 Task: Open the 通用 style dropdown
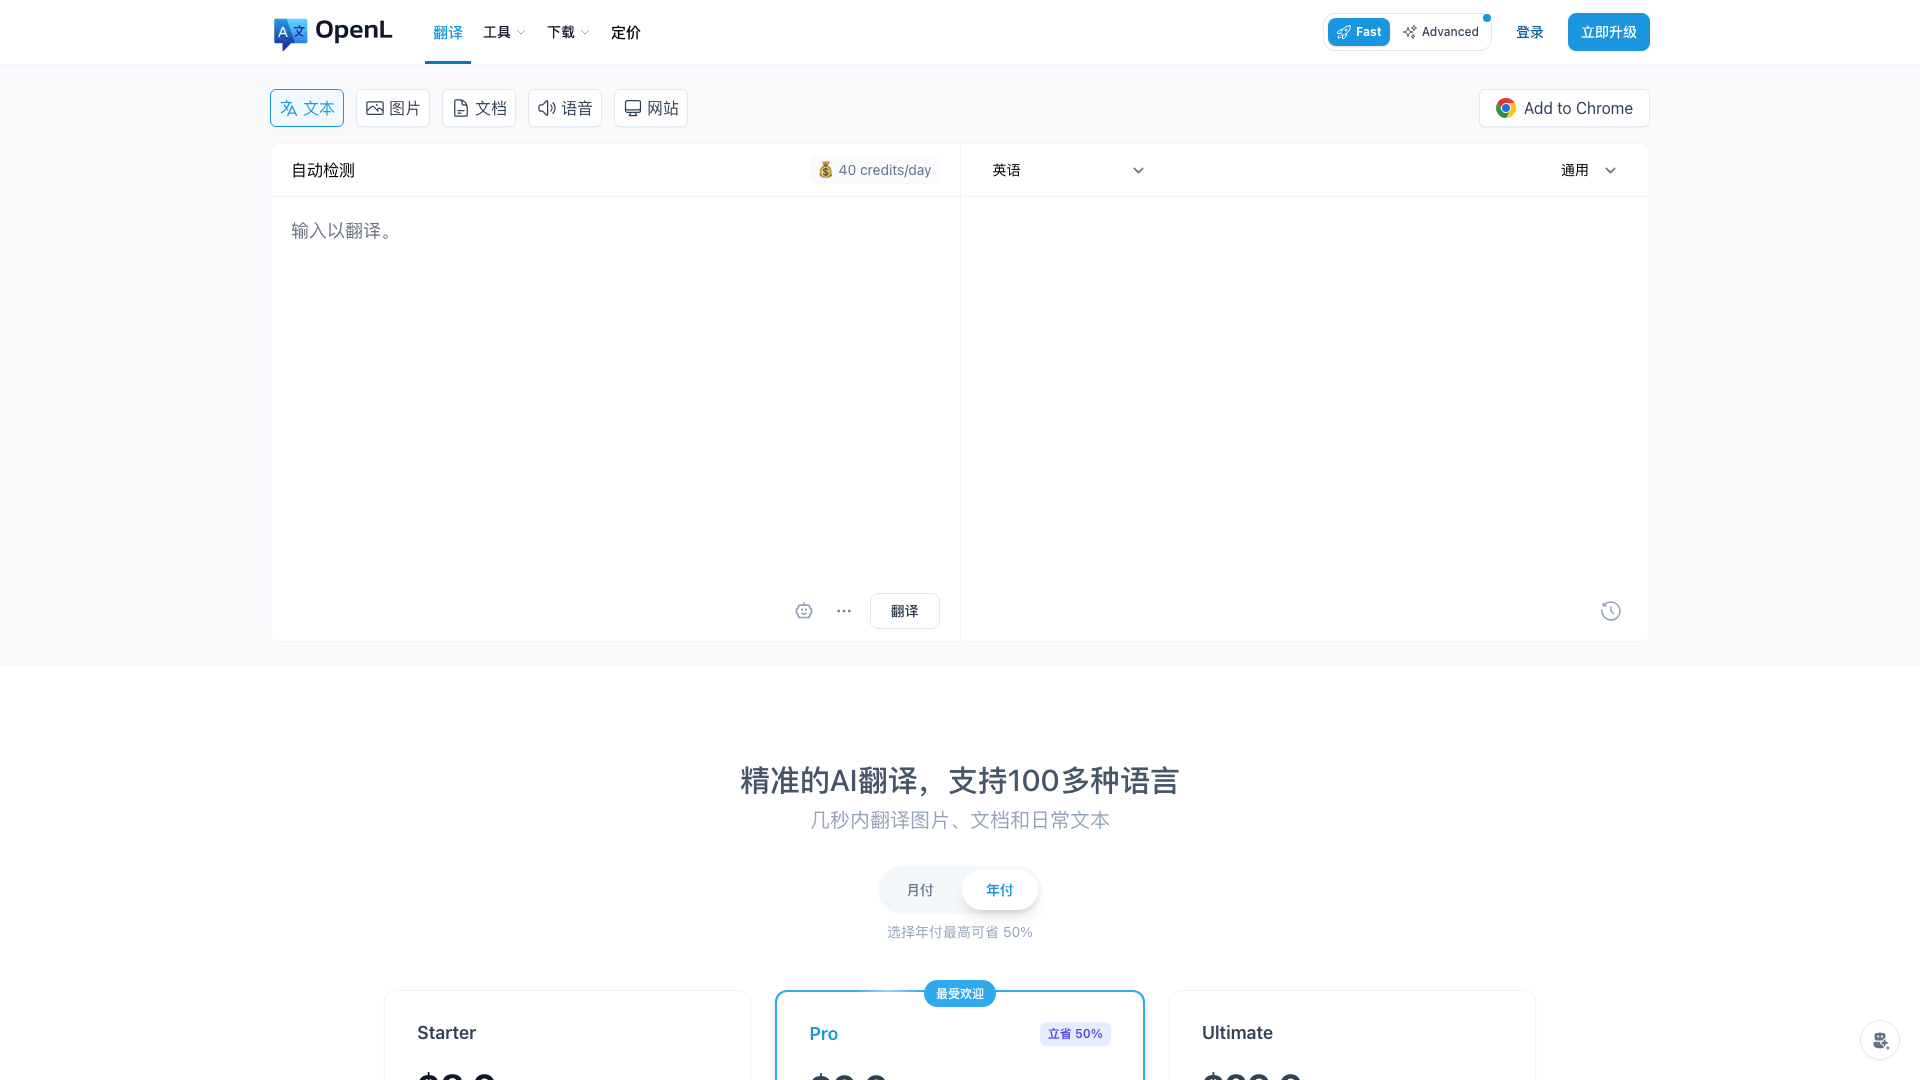click(x=1589, y=170)
